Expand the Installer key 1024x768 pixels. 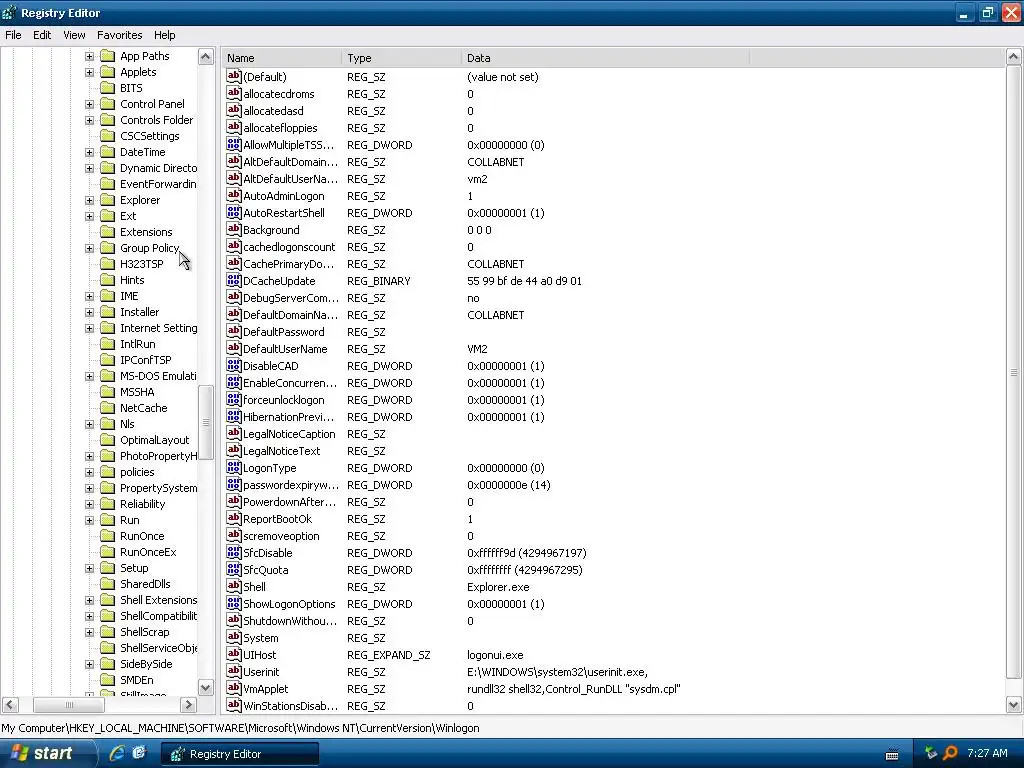click(x=89, y=312)
